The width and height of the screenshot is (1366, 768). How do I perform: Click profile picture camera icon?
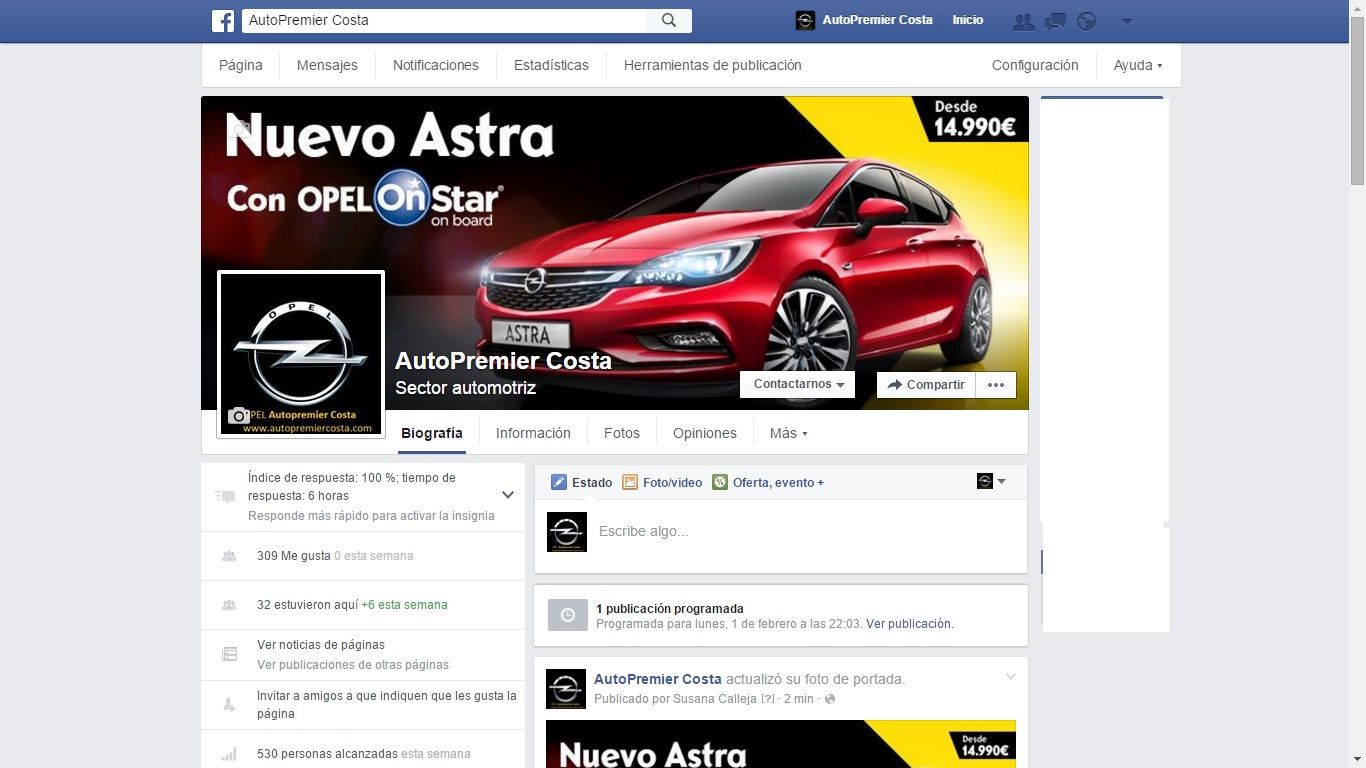point(238,415)
